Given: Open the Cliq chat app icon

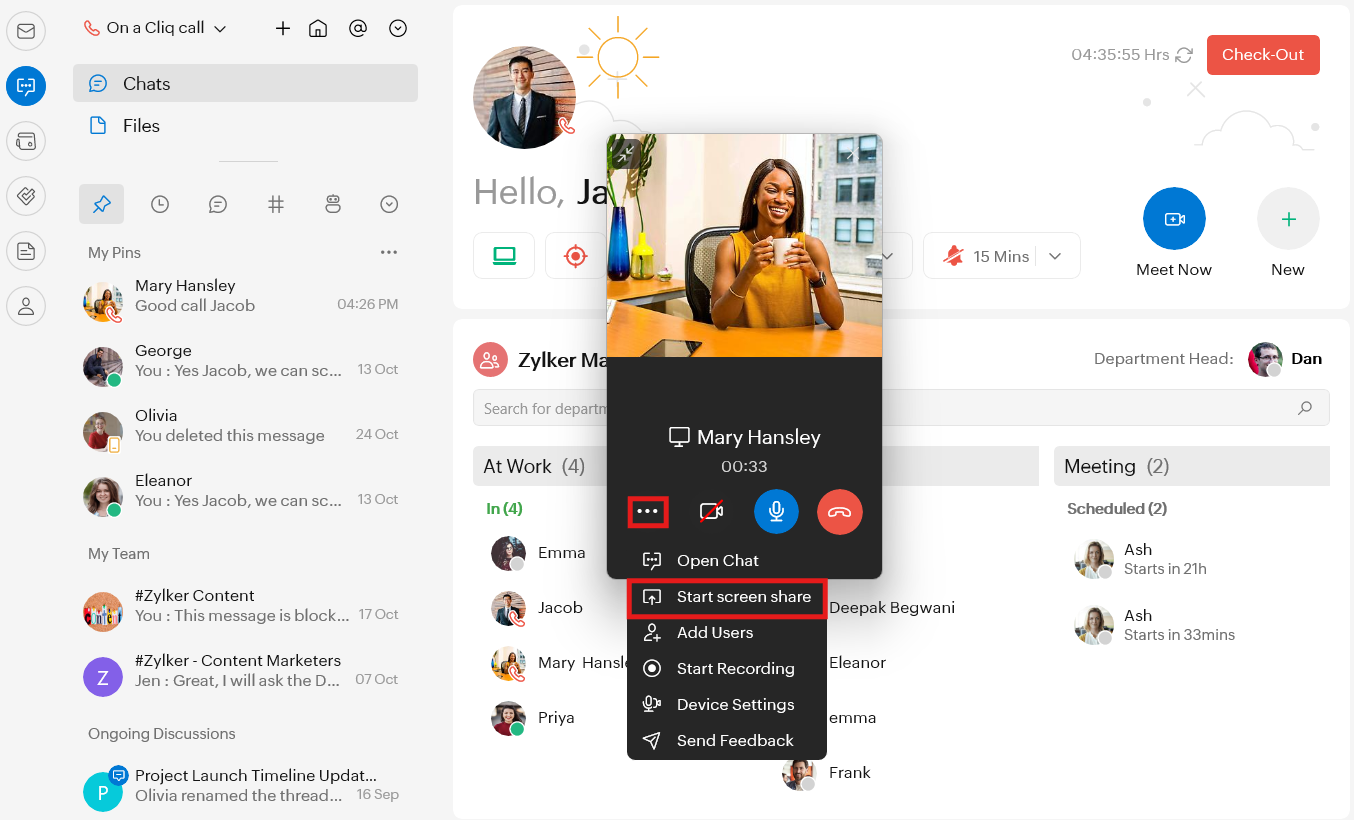Looking at the screenshot, I should [26, 86].
